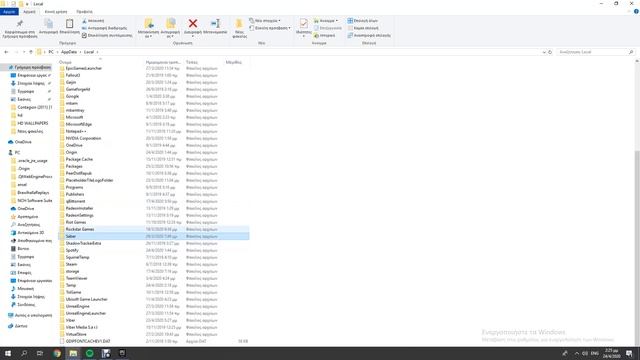This screenshot has width=640, height=360.
Task: Select the TeamViewer folder
Action: pos(76,278)
